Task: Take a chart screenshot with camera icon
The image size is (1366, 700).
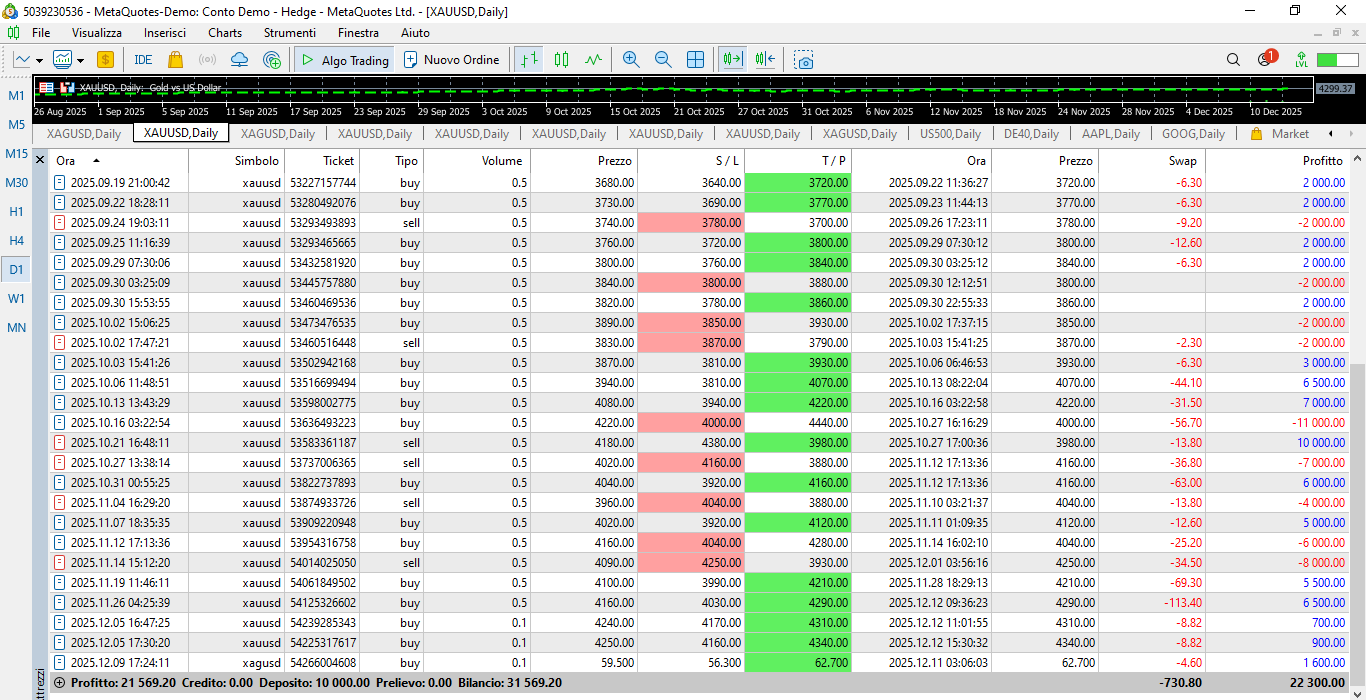Action: coord(804,60)
